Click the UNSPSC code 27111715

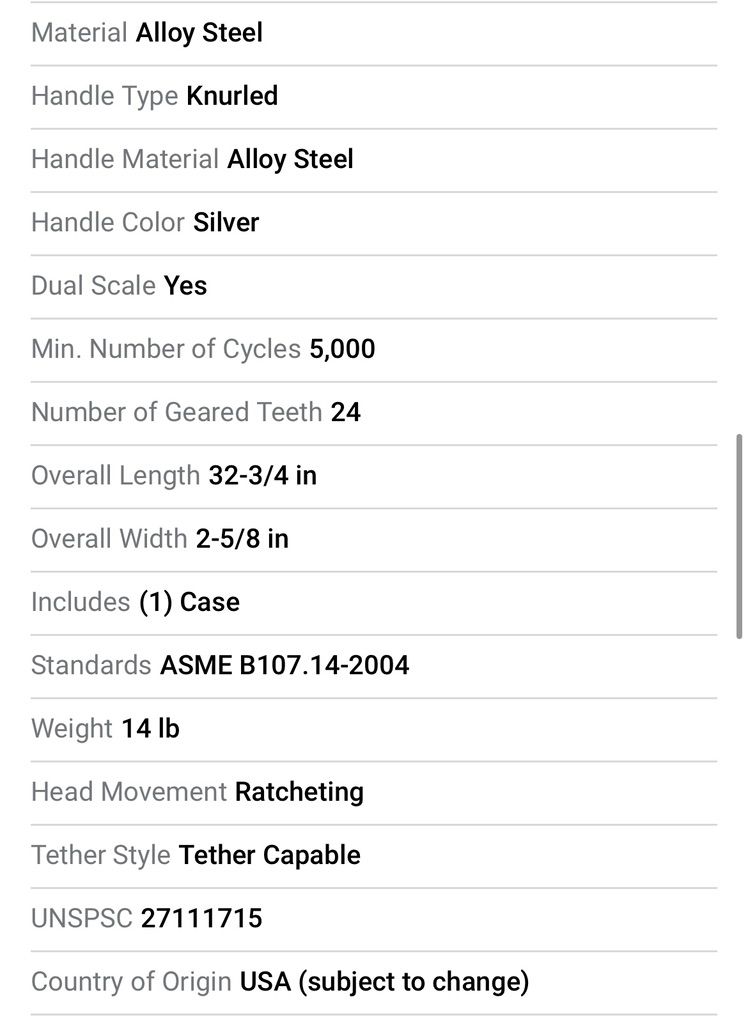pos(201,918)
